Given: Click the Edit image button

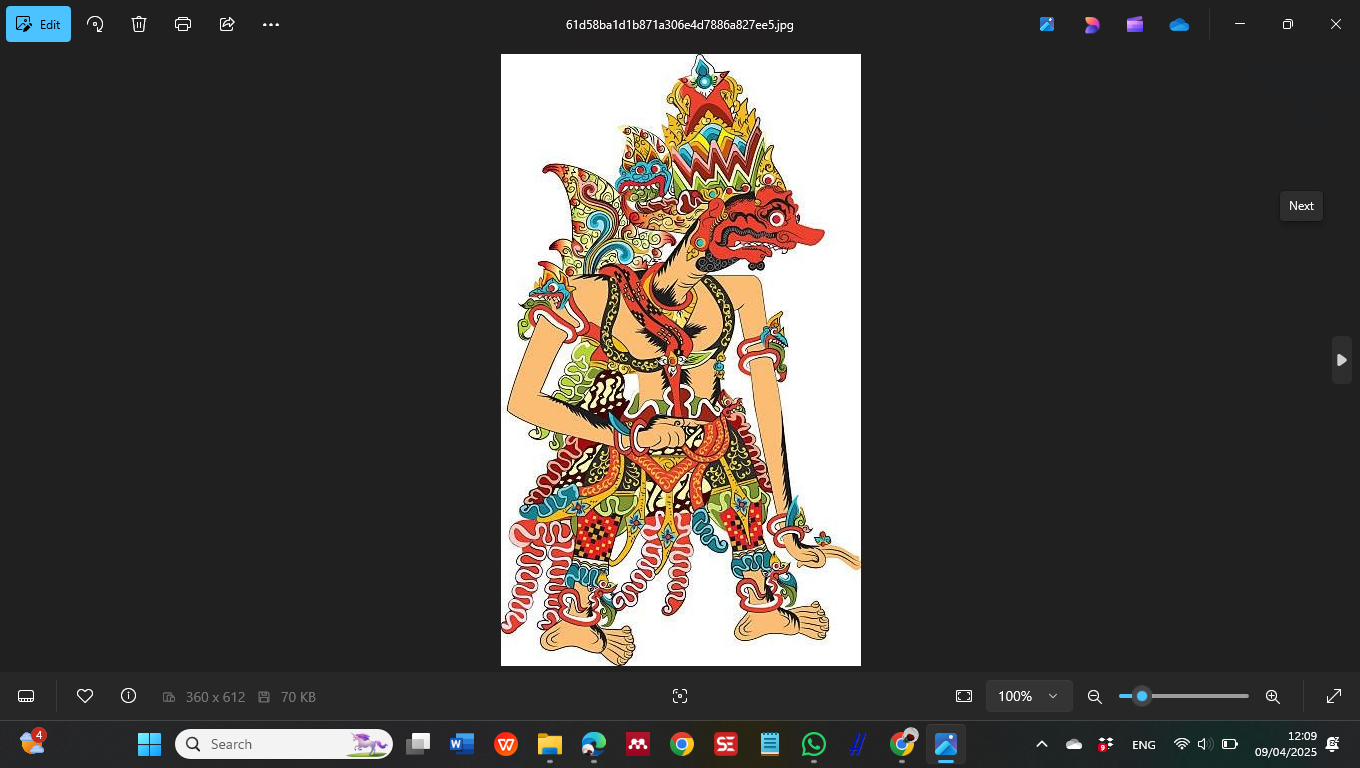Looking at the screenshot, I should (x=38, y=24).
